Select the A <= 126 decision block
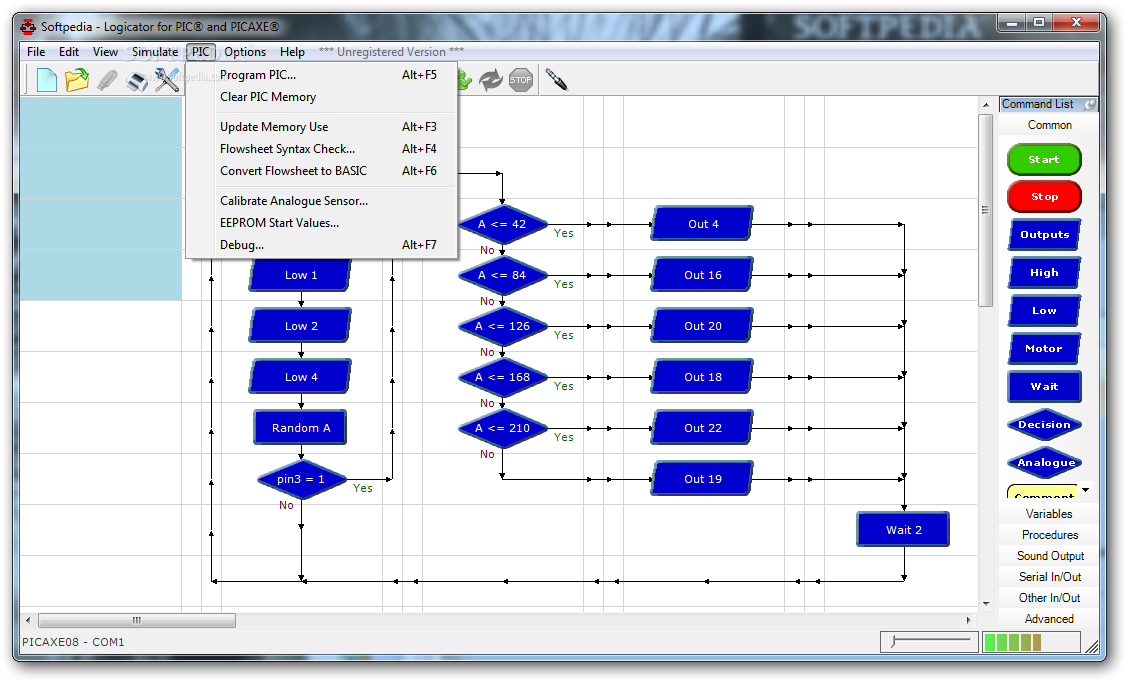 click(x=502, y=326)
